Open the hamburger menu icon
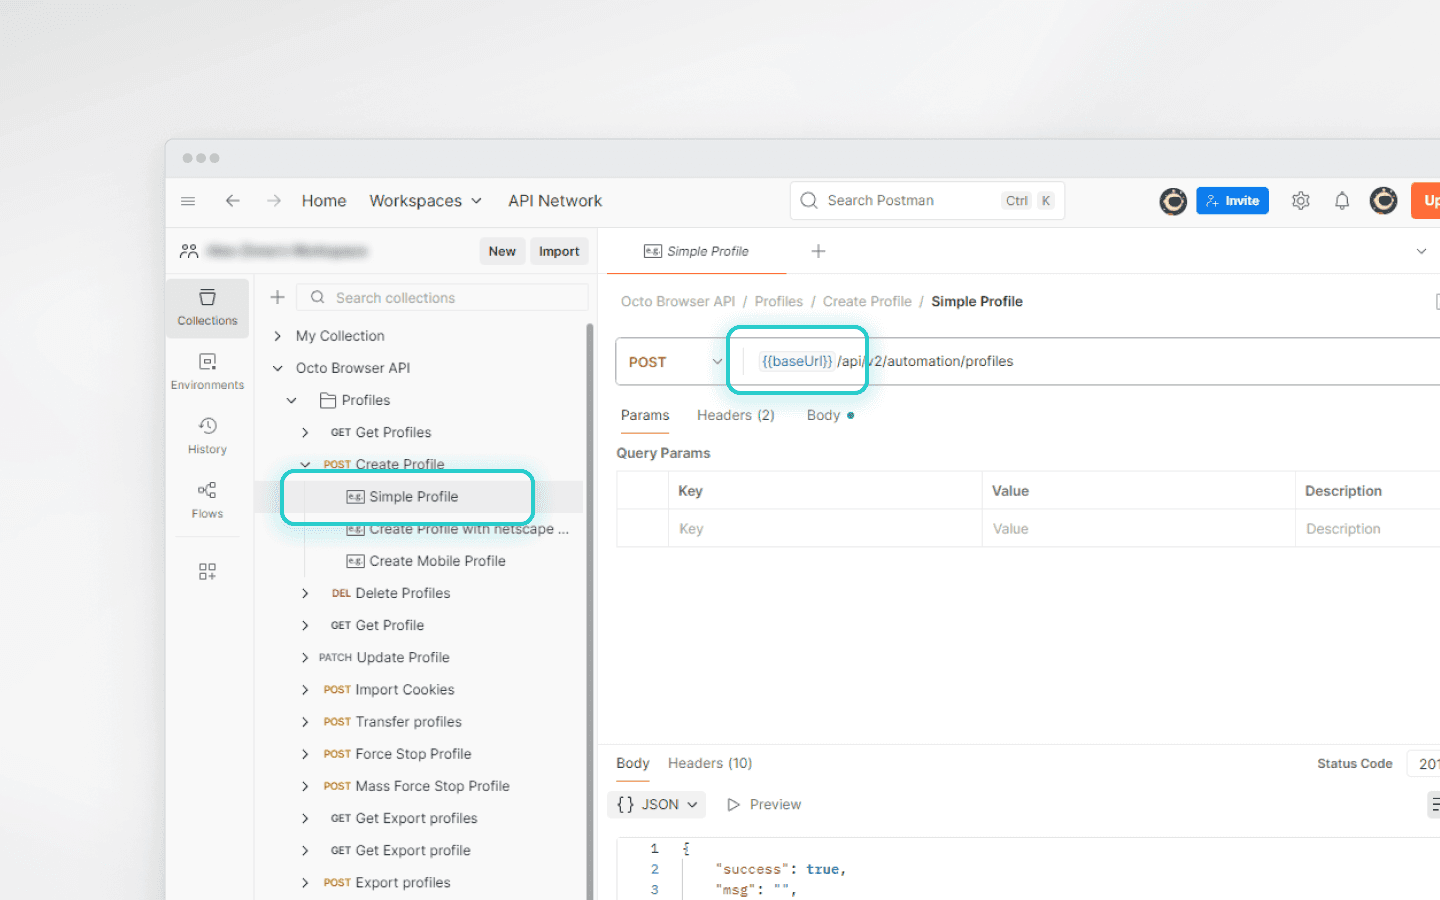Screen dimensions: 1440x900 pos(188,201)
